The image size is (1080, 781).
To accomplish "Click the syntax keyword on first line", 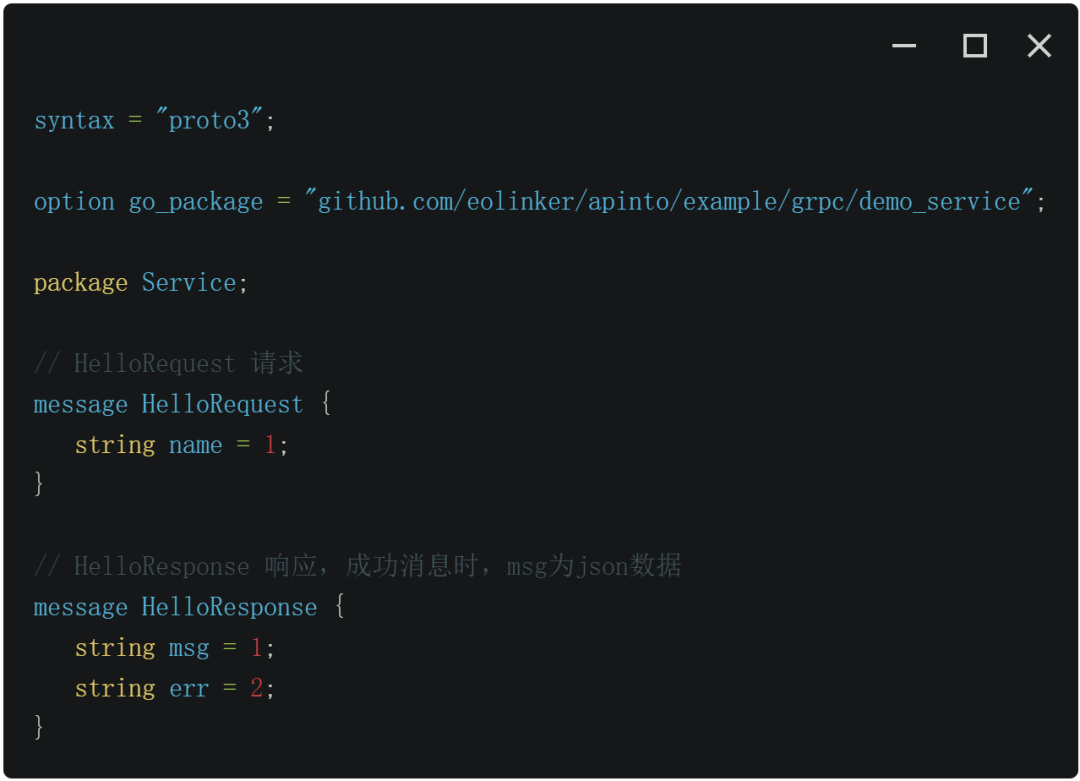I will click(x=74, y=121).
